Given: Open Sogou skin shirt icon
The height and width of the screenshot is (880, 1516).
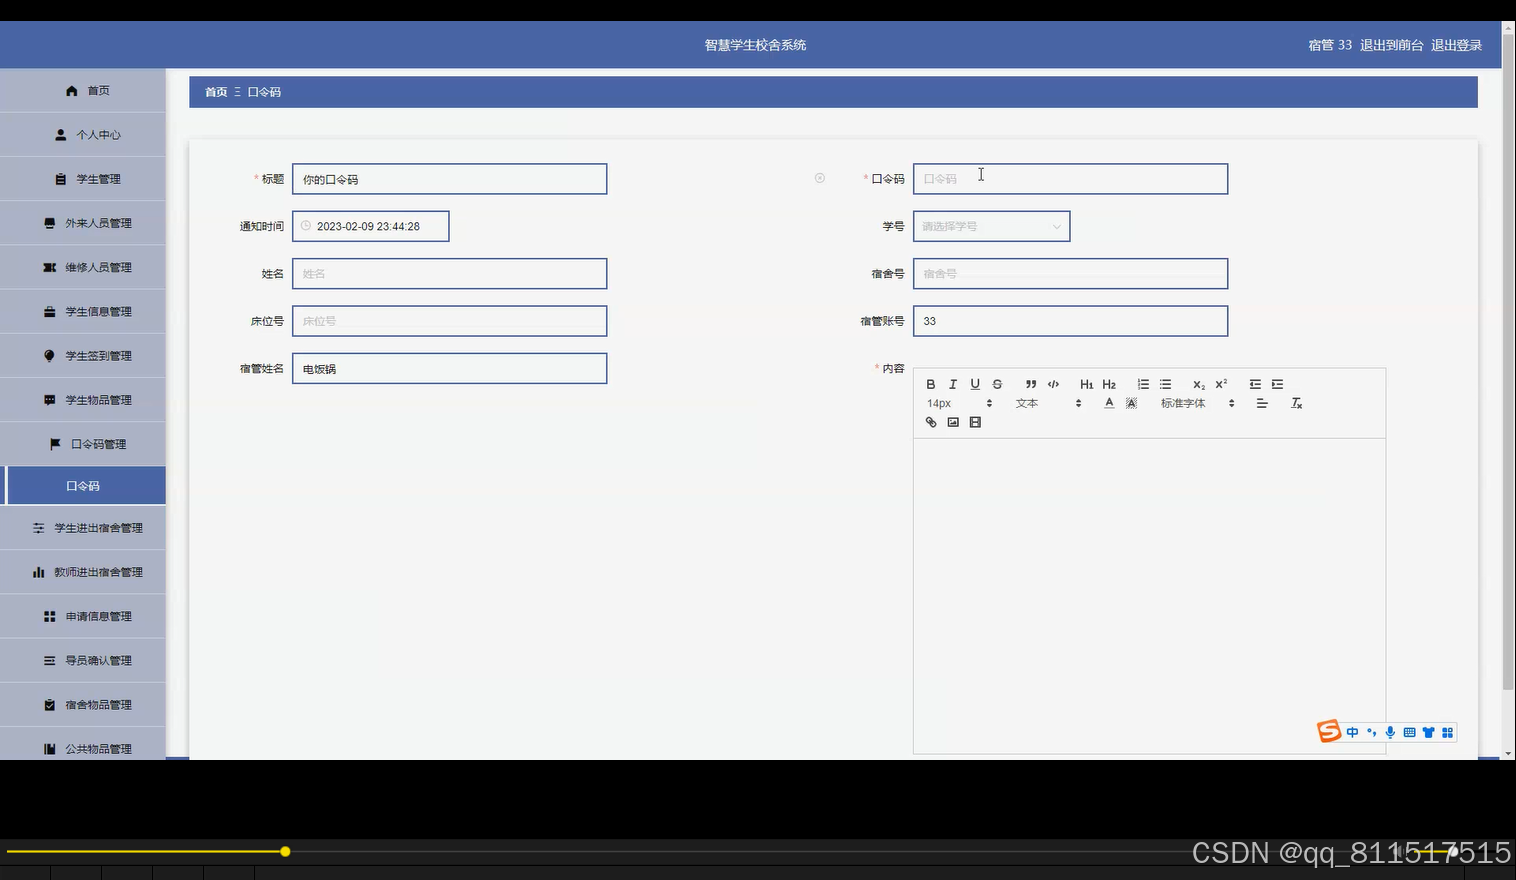Looking at the screenshot, I should (x=1428, y=732).
